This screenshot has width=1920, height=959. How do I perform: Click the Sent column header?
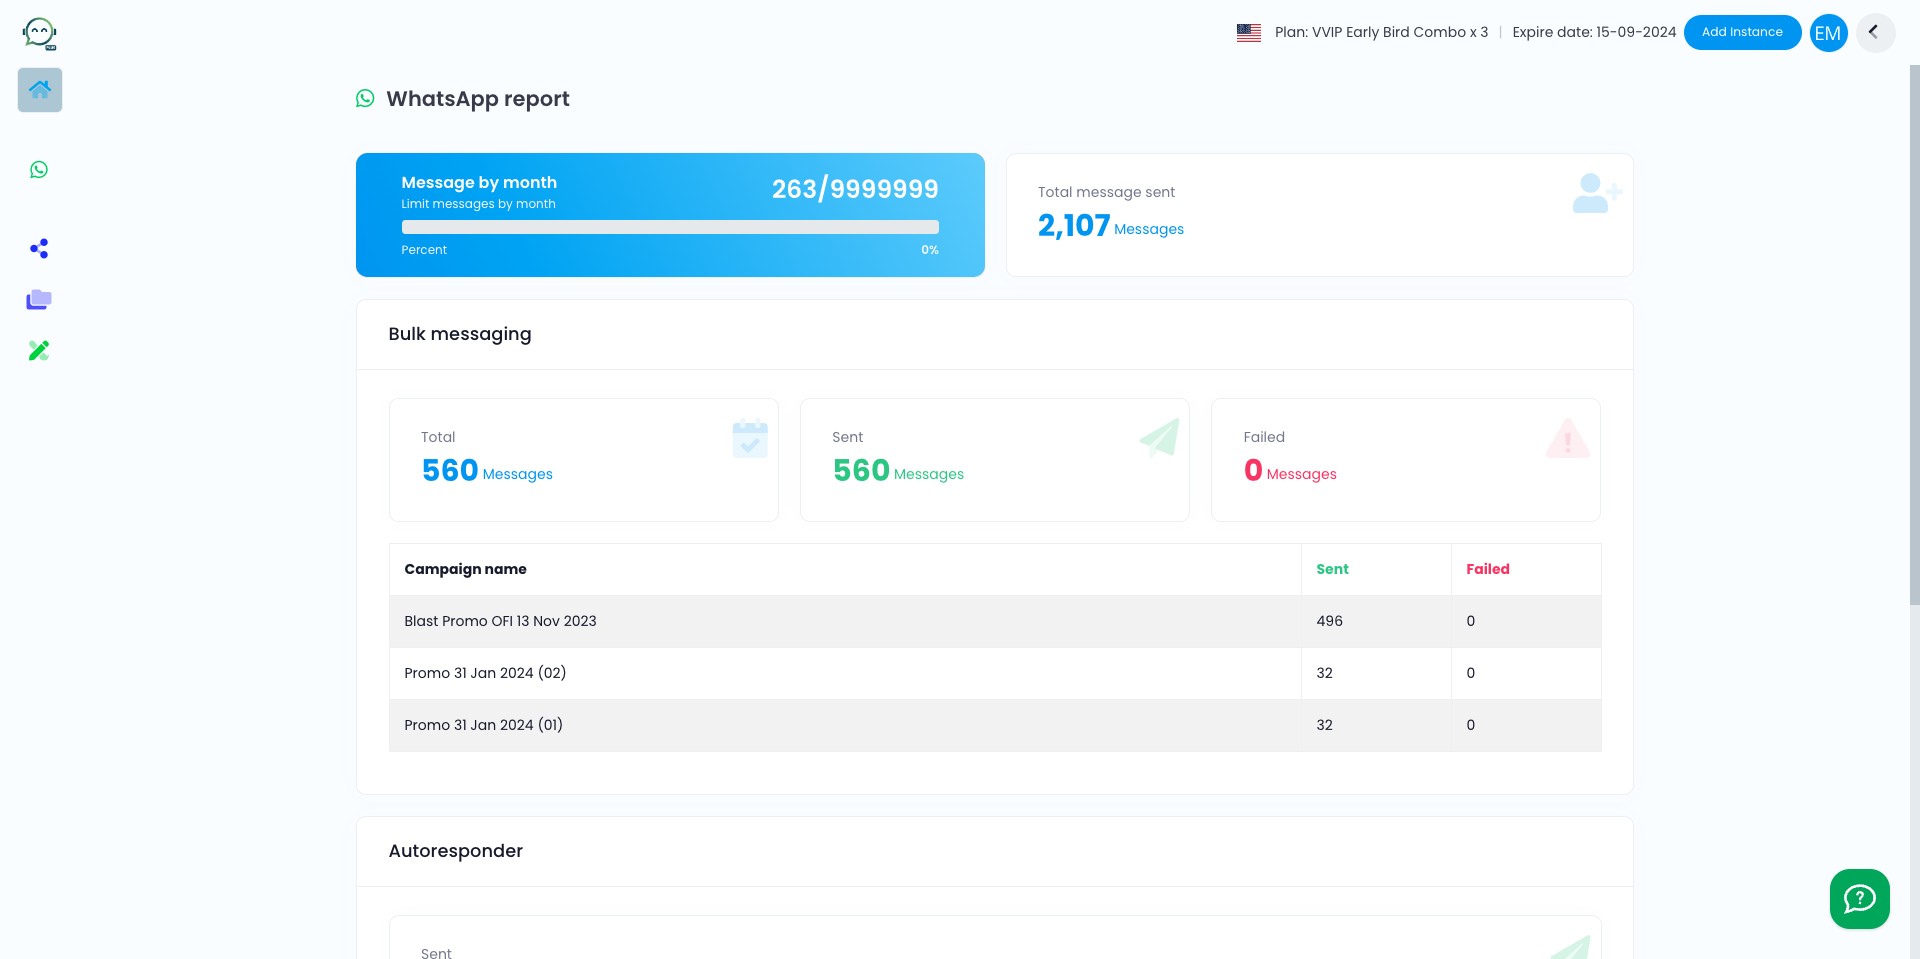point(1332,569)
